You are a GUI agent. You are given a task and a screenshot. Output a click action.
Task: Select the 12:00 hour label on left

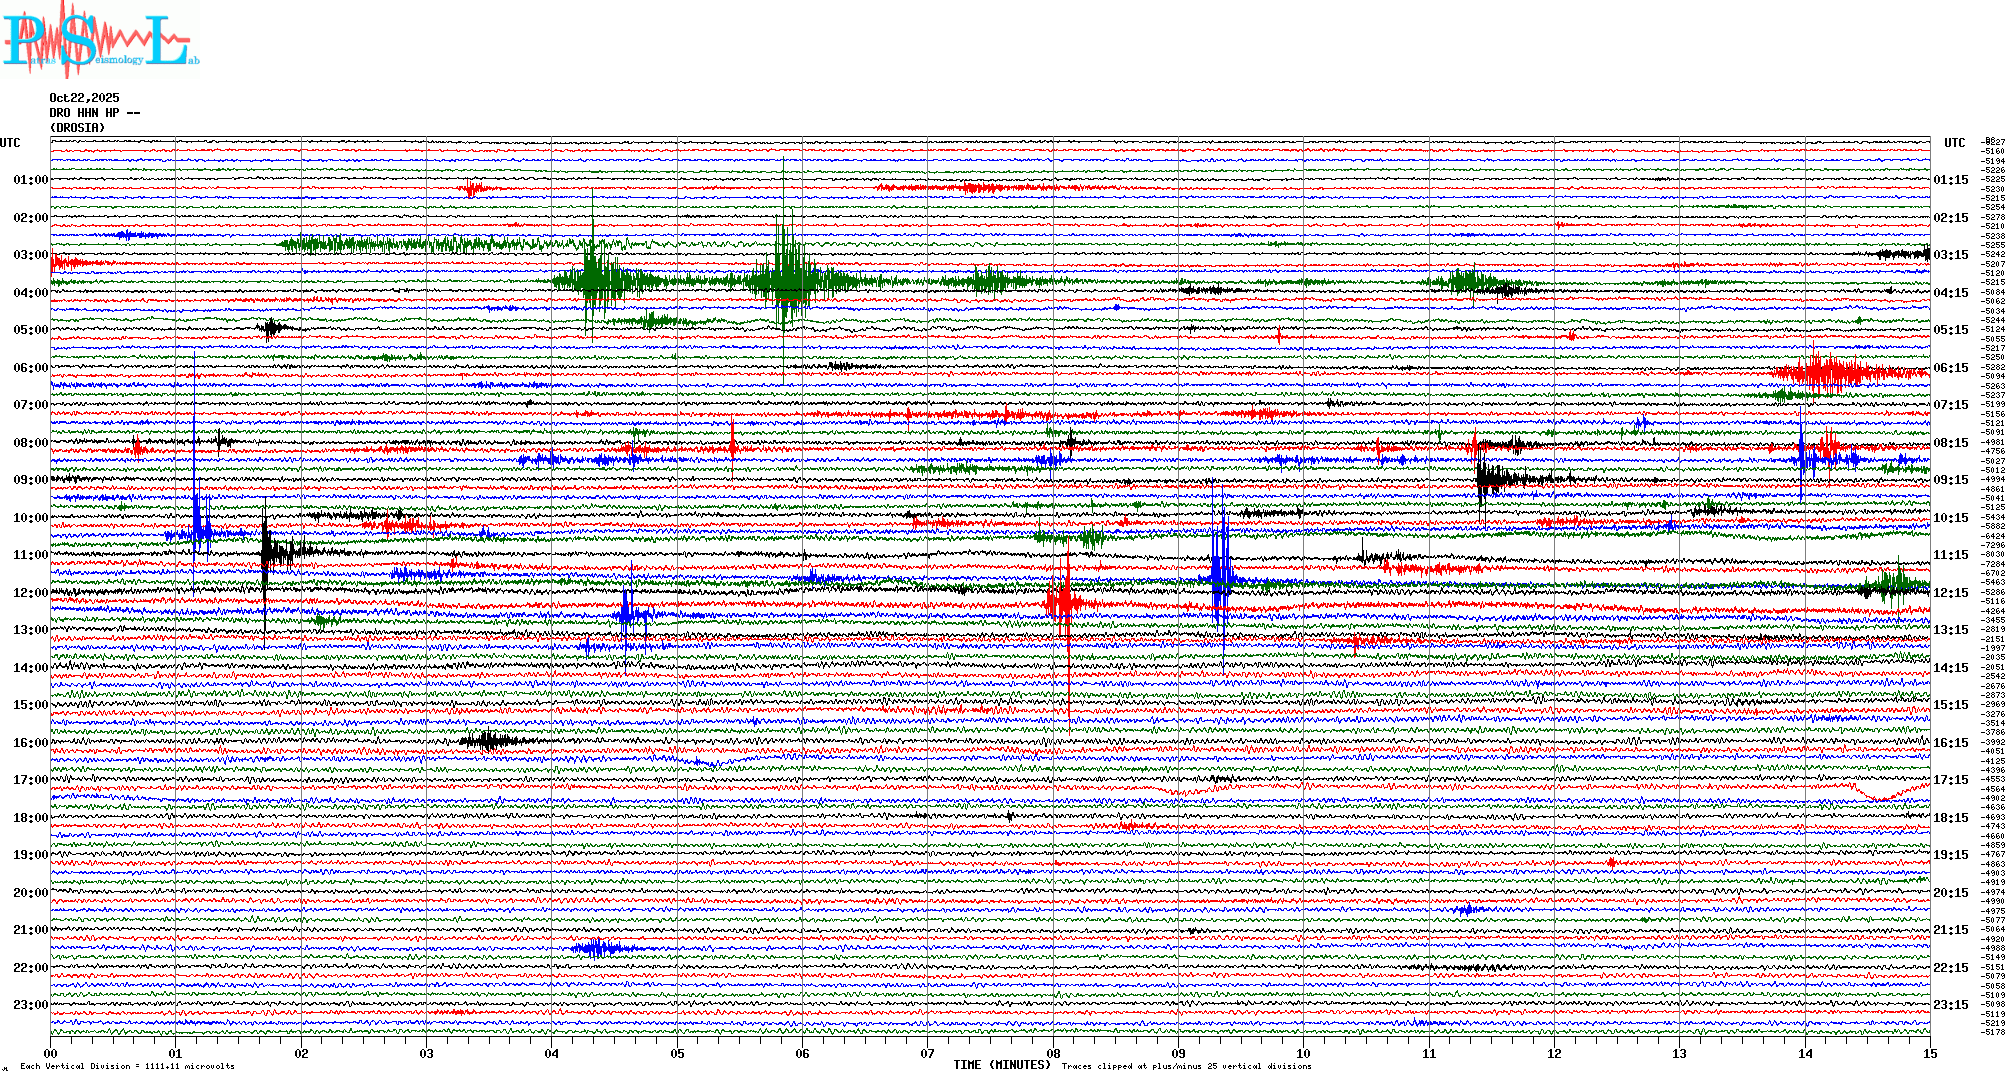[30, 593]
